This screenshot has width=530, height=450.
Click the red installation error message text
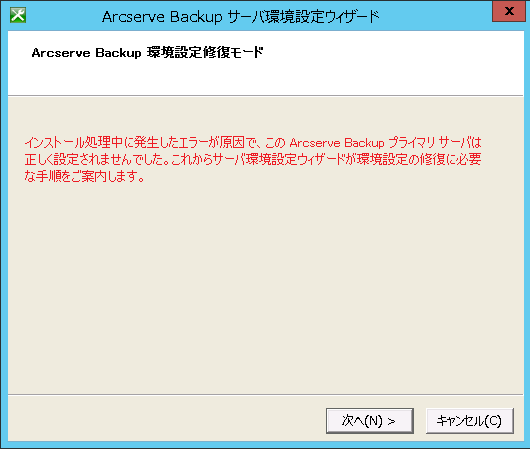point(253,159)
